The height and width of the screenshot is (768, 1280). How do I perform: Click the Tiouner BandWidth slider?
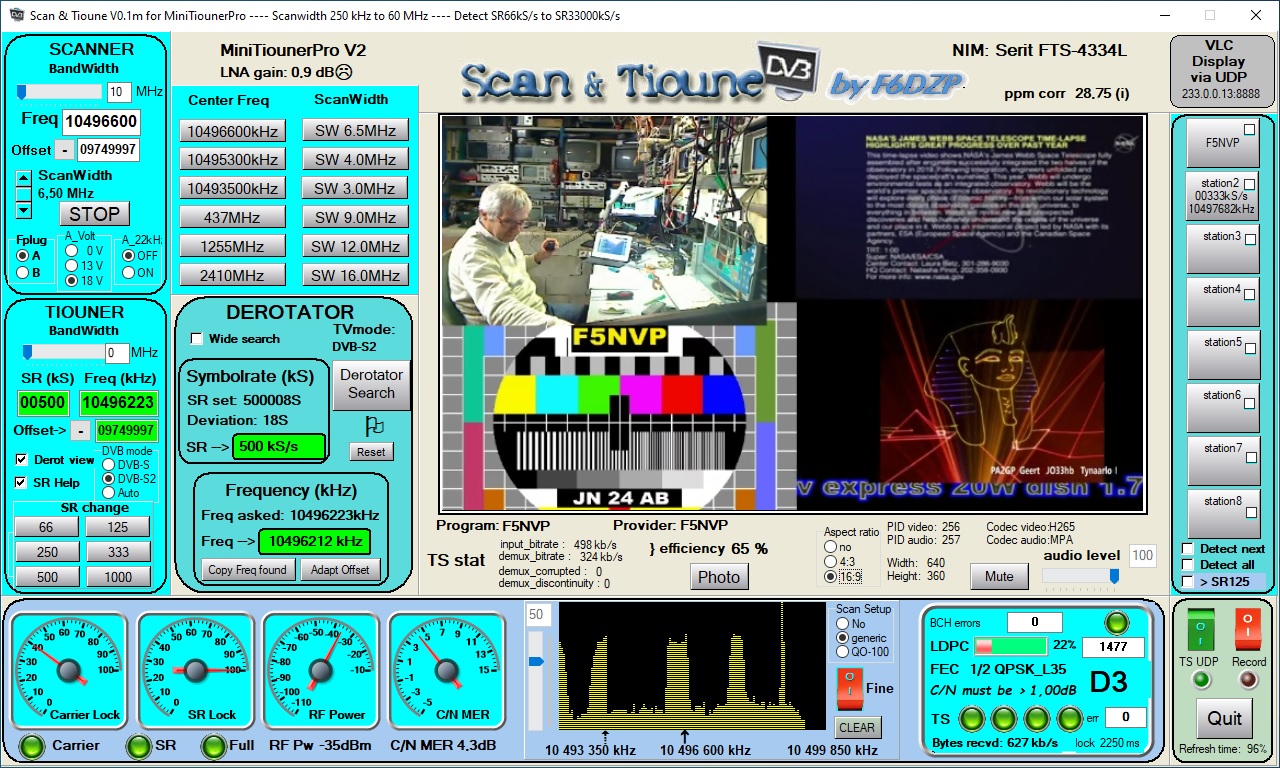pos(61,353)
